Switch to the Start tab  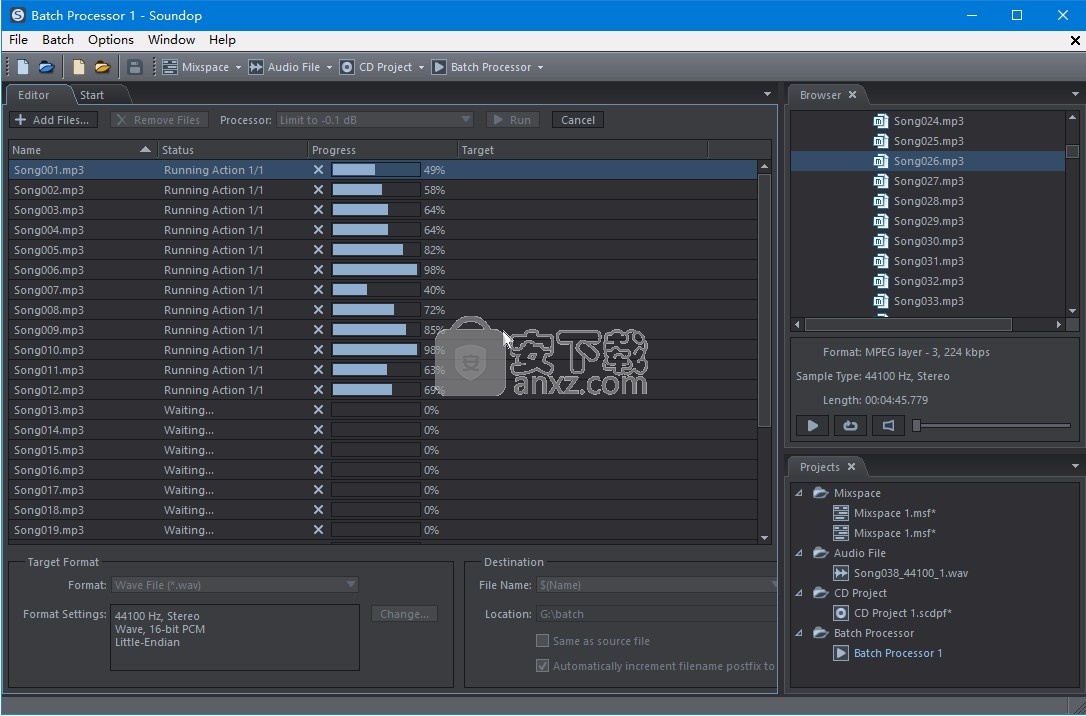[x=93, y=95]
